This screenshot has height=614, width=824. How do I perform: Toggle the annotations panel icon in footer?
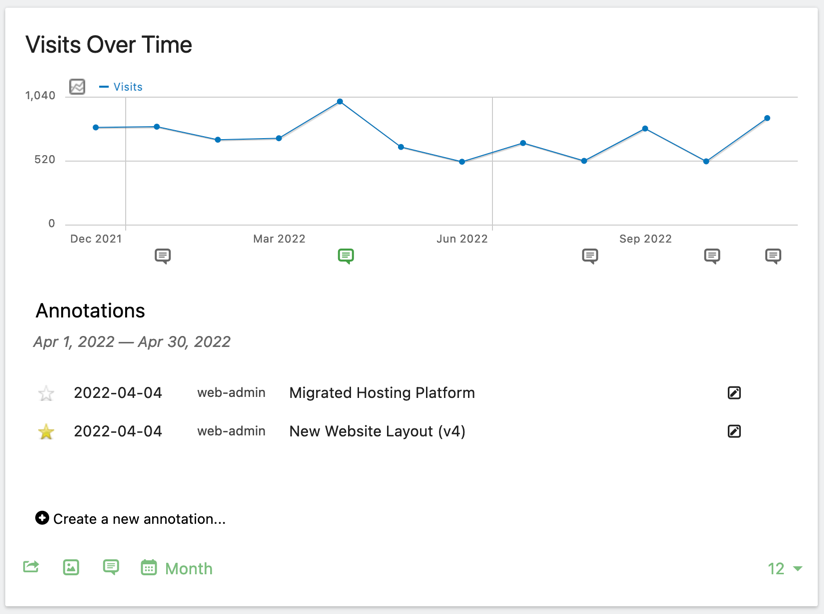click(x=111, y=567)
